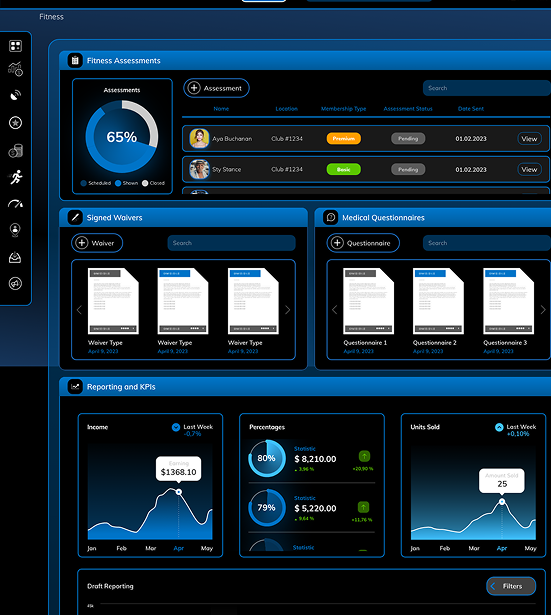Select Apr on the Units Sold chart axis
The image size is (551, 615).
(502, 548)
